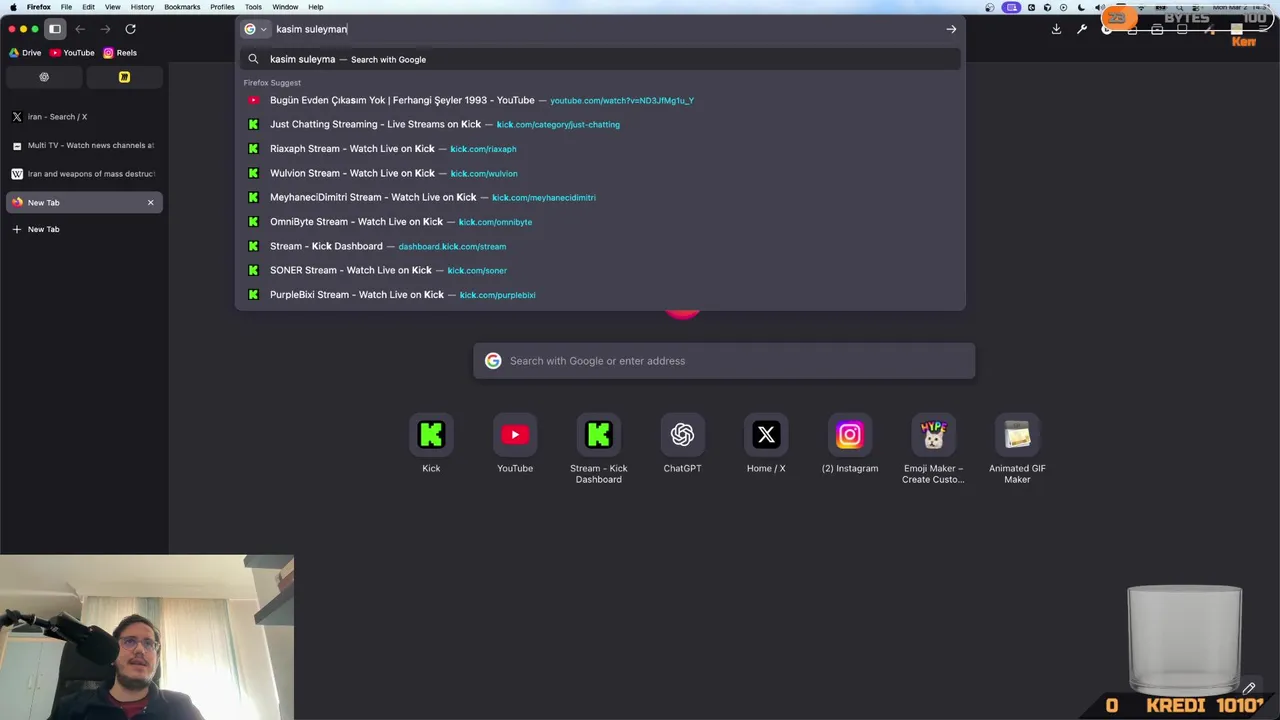Open Just Chatting Streaming Kick suggestion
This screenshot has width=1280, height=720.
[x=600, y=124]
